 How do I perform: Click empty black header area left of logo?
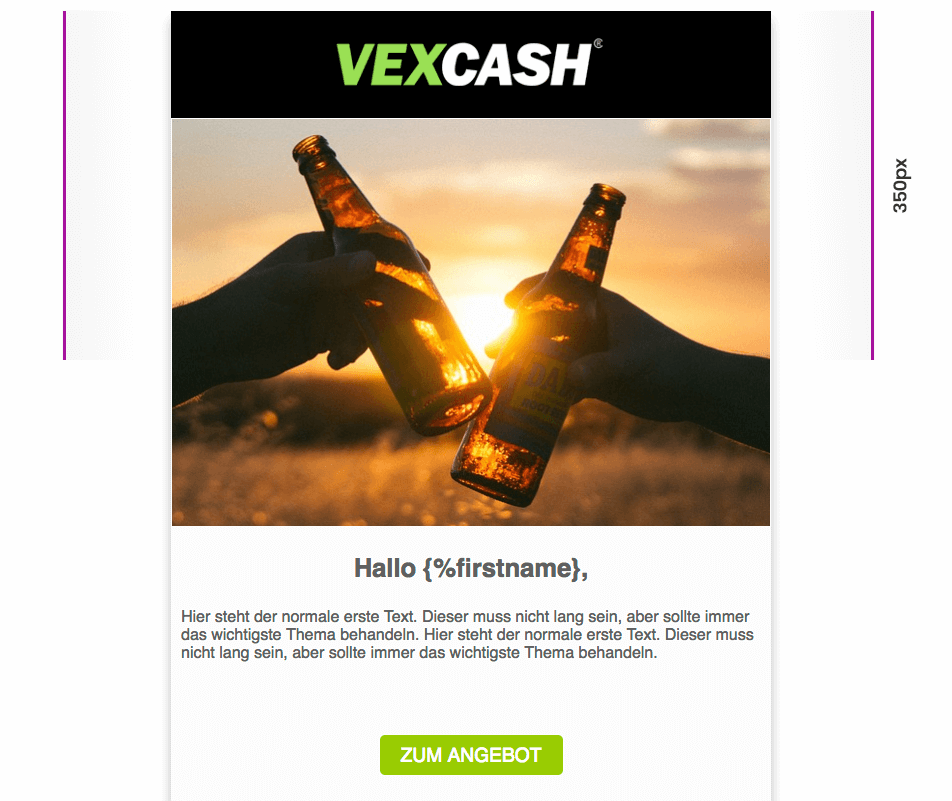point(252,64)
